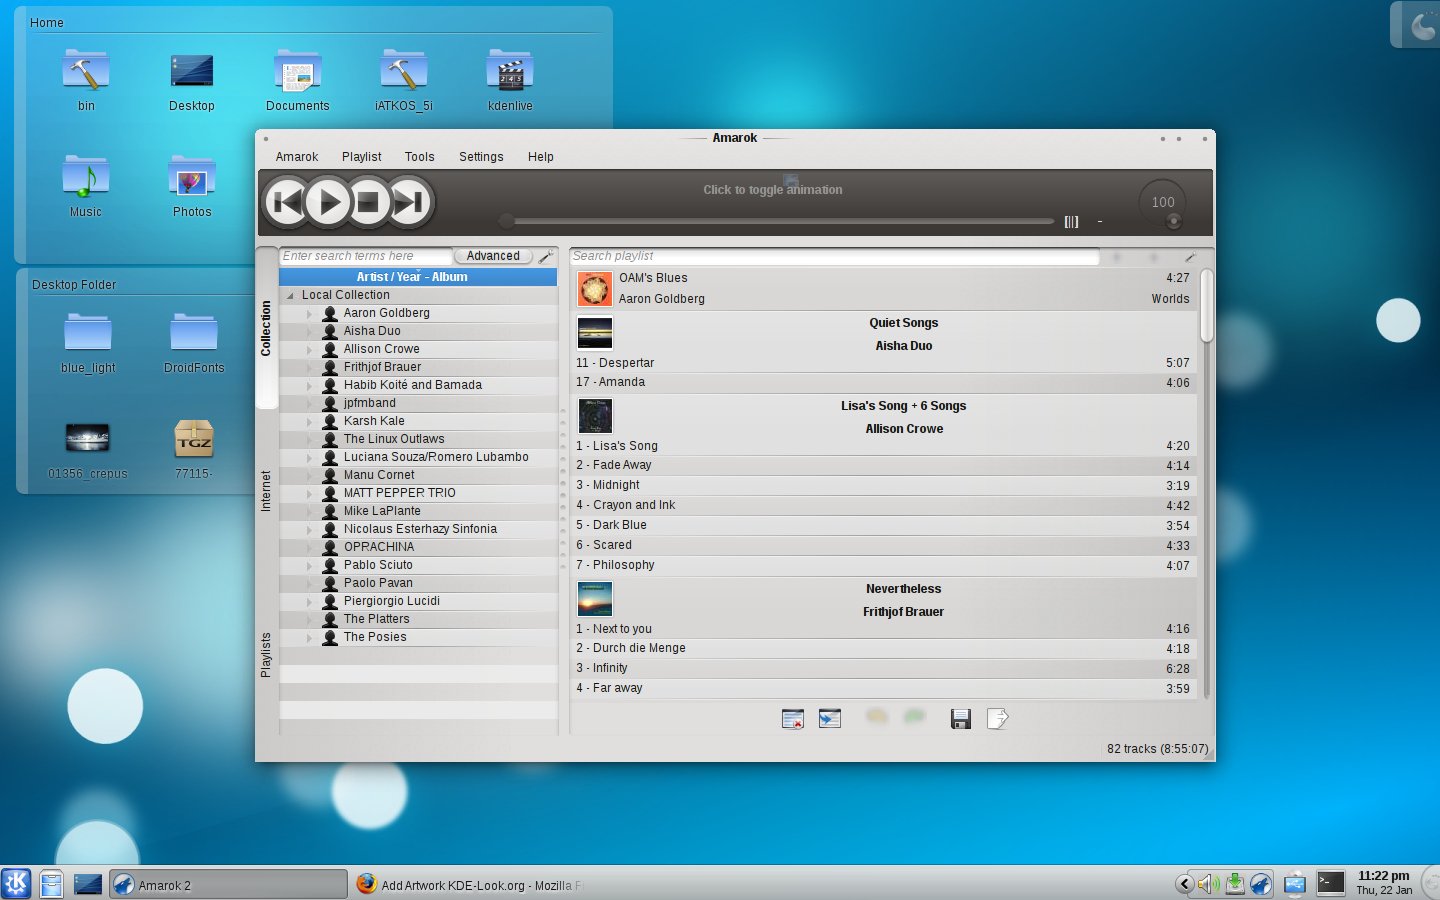
Task: Expand the Aisha Duo artist node
Action: tap(310, 331)
